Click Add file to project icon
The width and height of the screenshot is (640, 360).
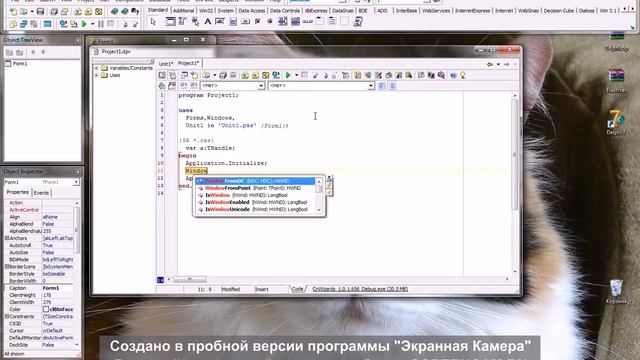pos(78,12)
